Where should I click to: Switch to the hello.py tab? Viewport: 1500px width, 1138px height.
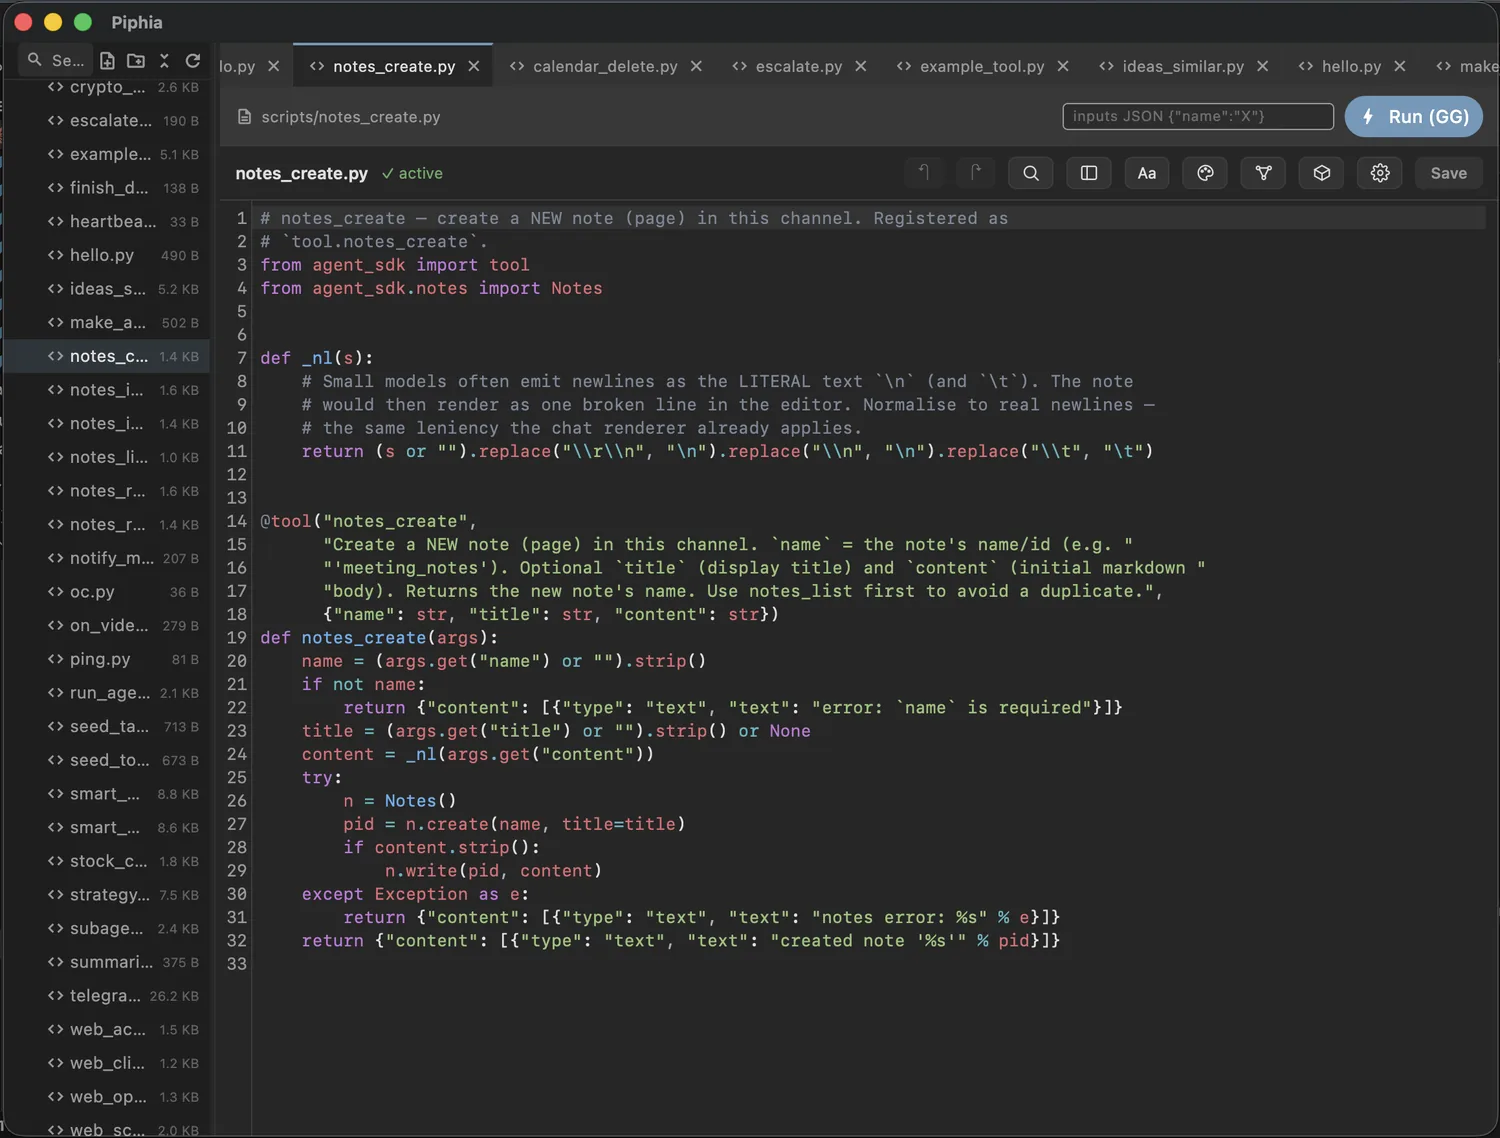(x=1351, y=66)
